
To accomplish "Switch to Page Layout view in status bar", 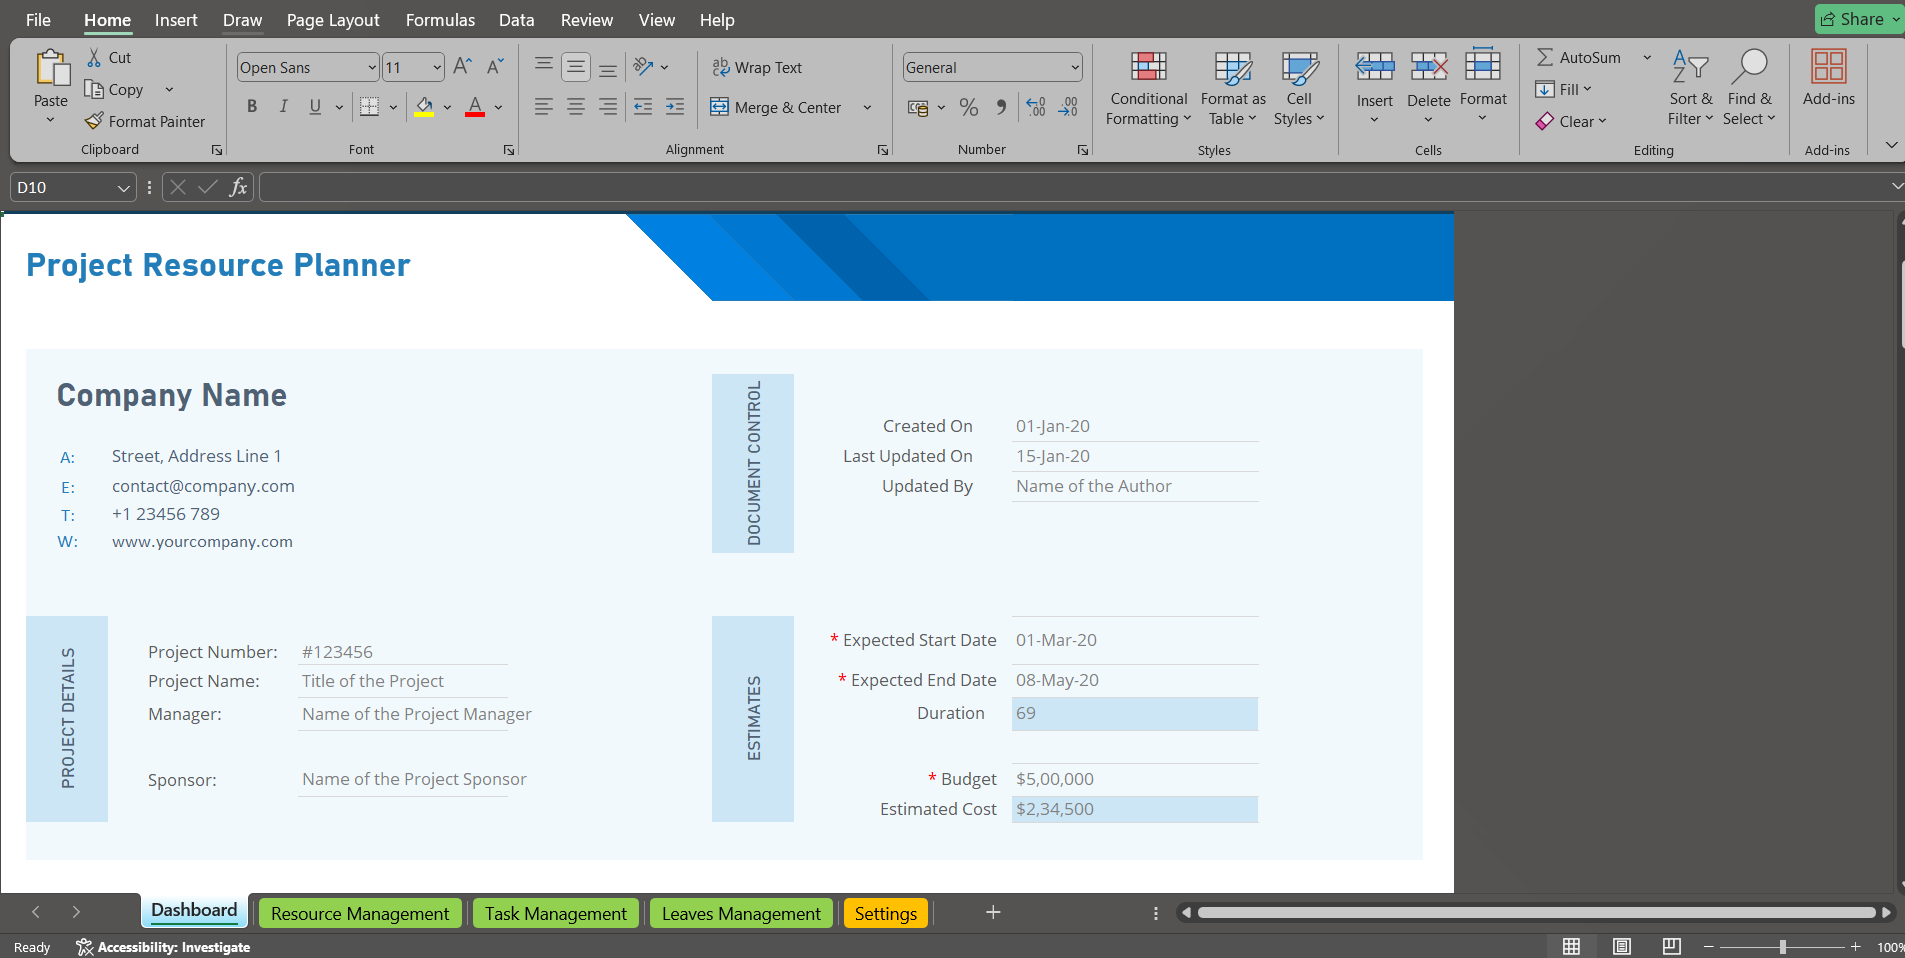I will pos(1621,946).
